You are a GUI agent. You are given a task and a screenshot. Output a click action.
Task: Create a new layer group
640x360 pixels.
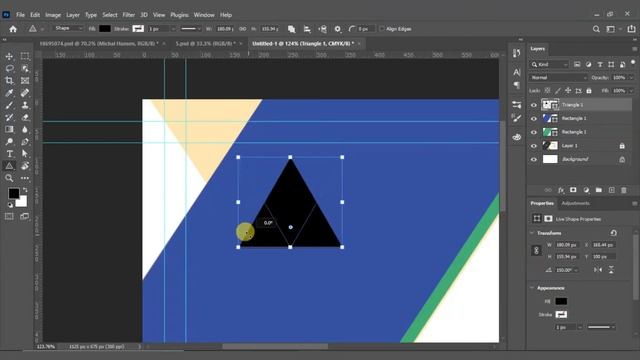(x=599, y=190)
